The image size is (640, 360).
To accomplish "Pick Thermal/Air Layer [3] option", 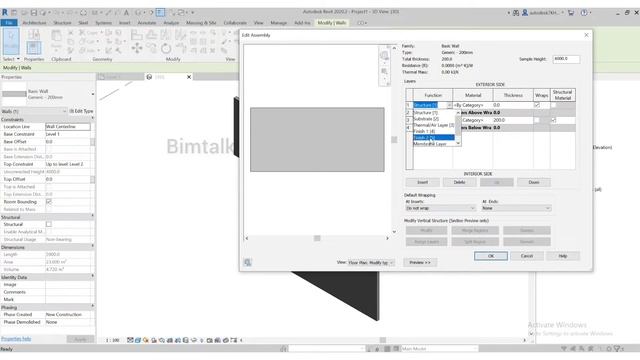I will [x=433, y=125].
